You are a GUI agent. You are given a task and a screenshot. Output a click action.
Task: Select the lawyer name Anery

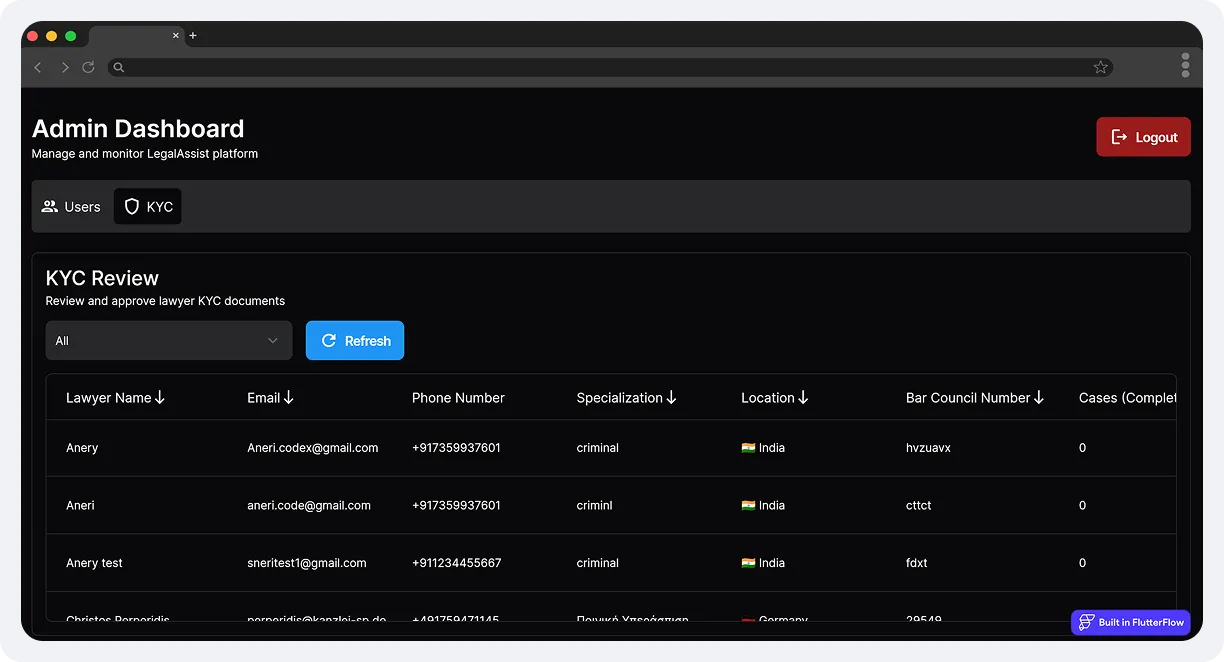82,448
